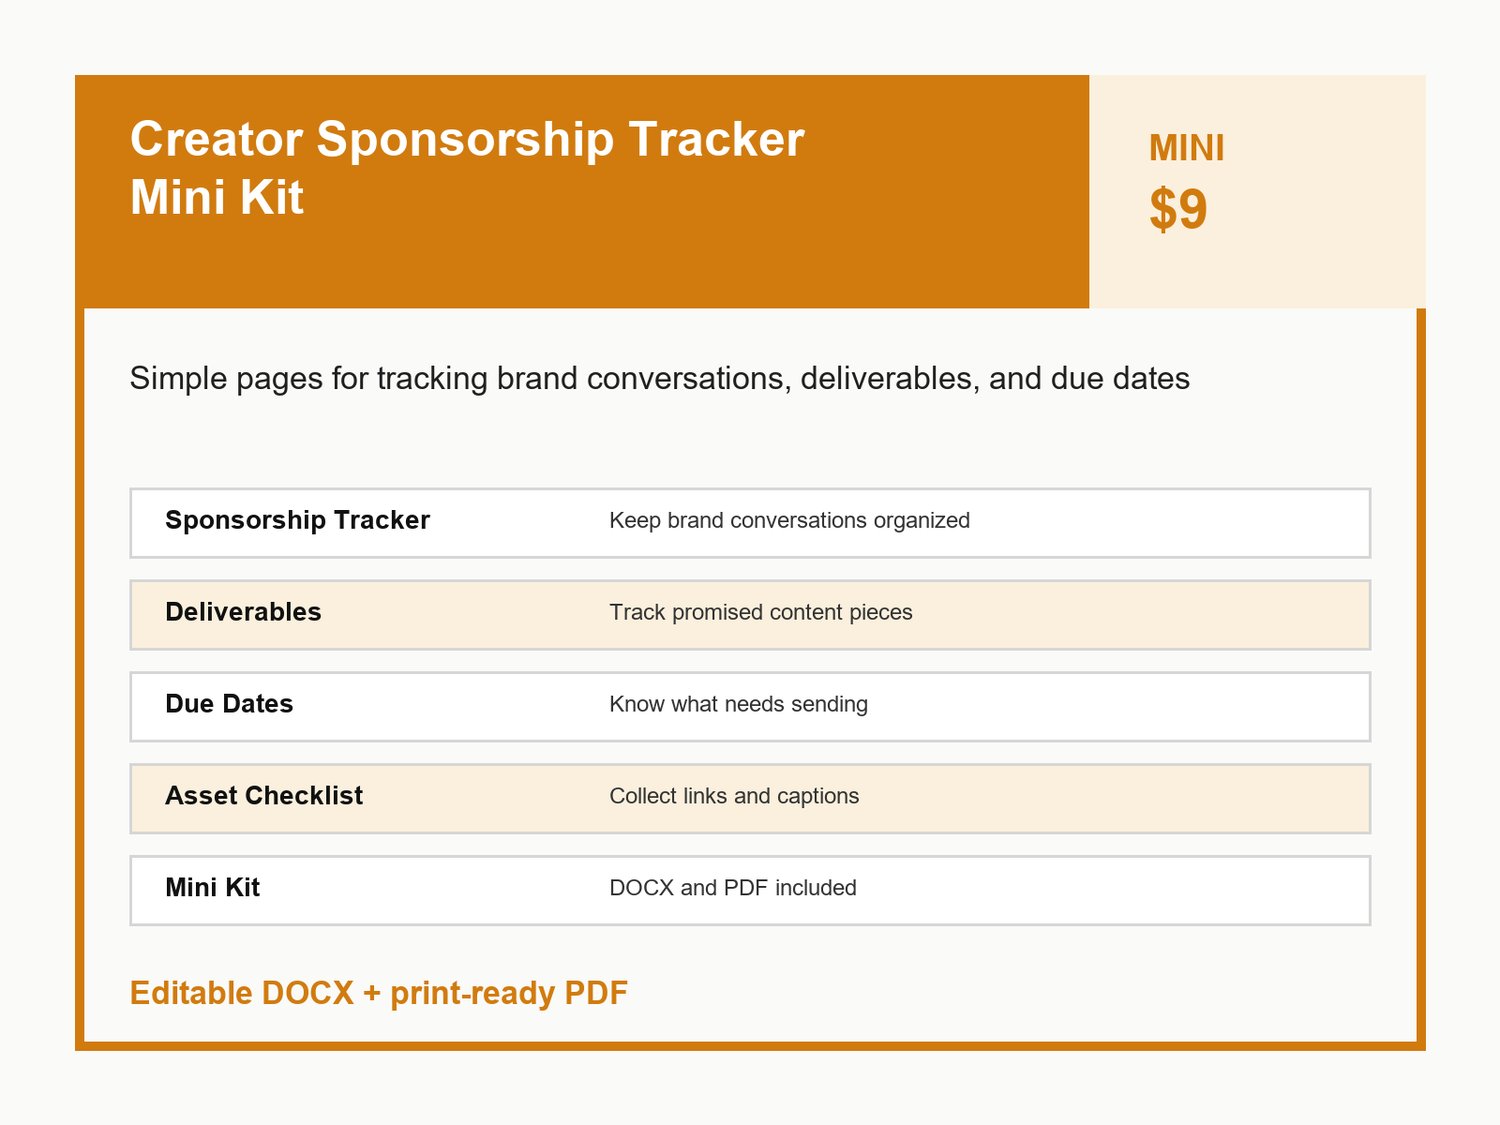Select Collect links and captions text
This screenshot has height=1125, width=1500.
click(734, 797)
